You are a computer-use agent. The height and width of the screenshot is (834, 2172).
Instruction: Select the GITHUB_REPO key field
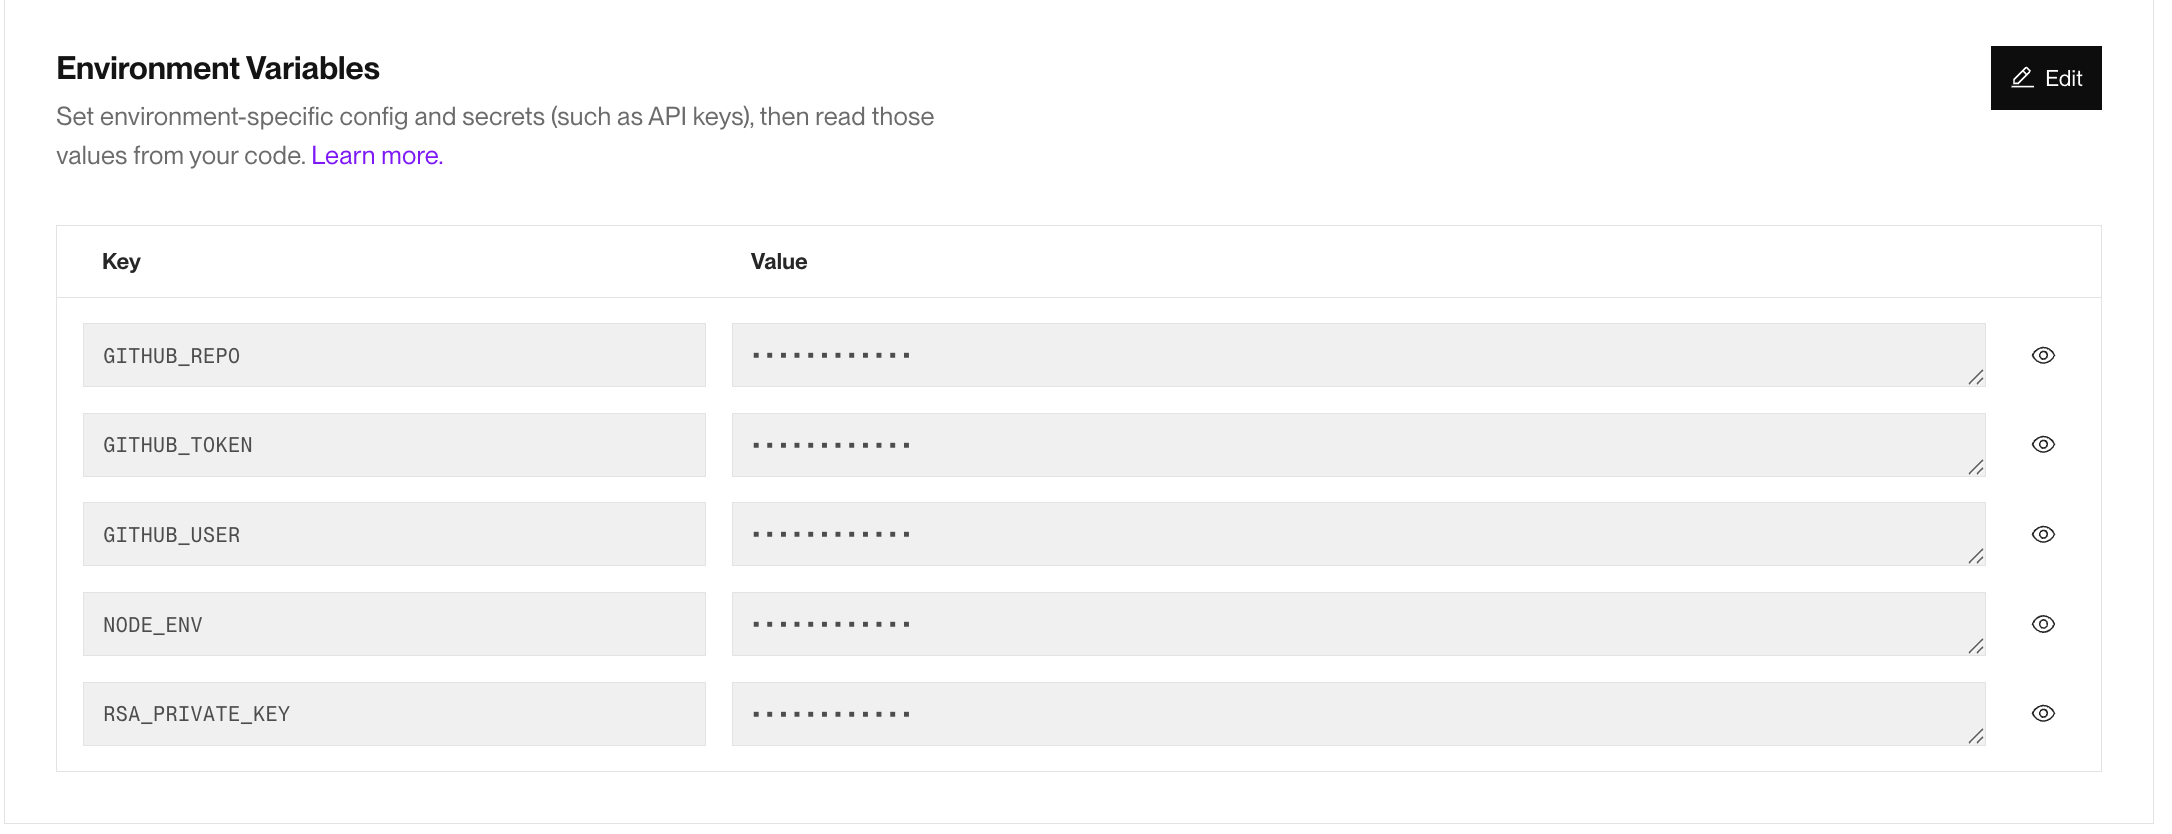click(x=394, y=355)
